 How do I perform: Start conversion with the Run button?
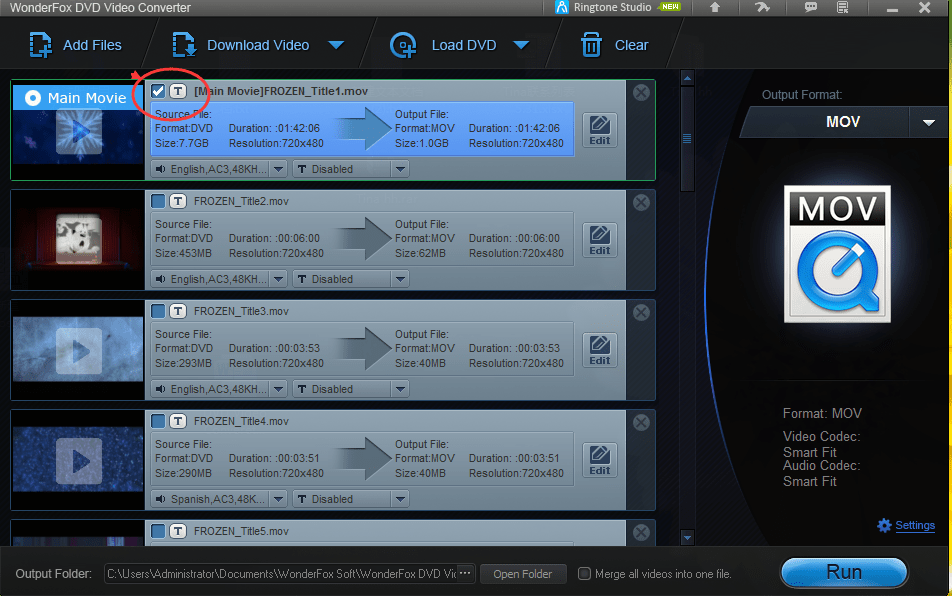pyautogui.click(x=844, y=572)
